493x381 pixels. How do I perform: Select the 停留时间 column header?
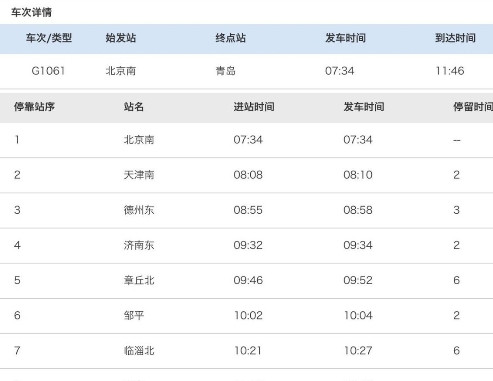coord(473,107)
